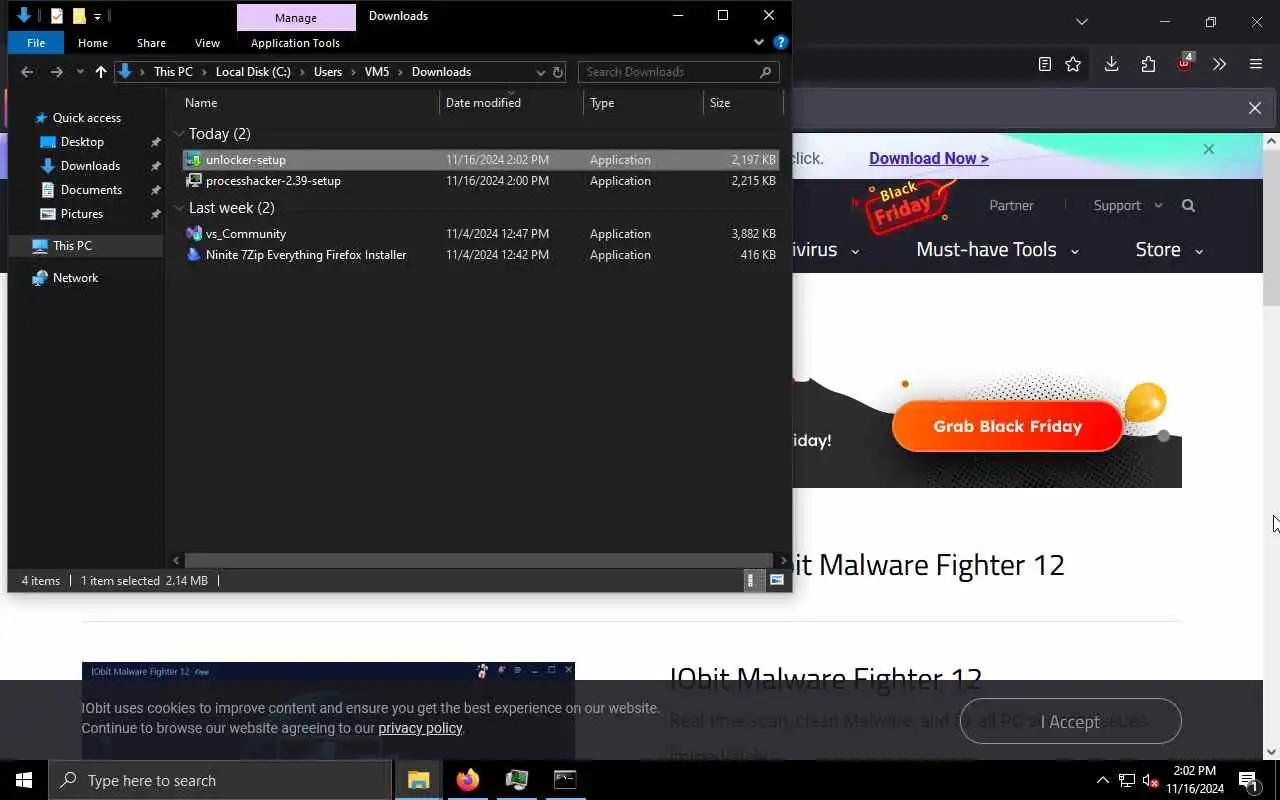Click the Search Downloads field

[679, 72]
